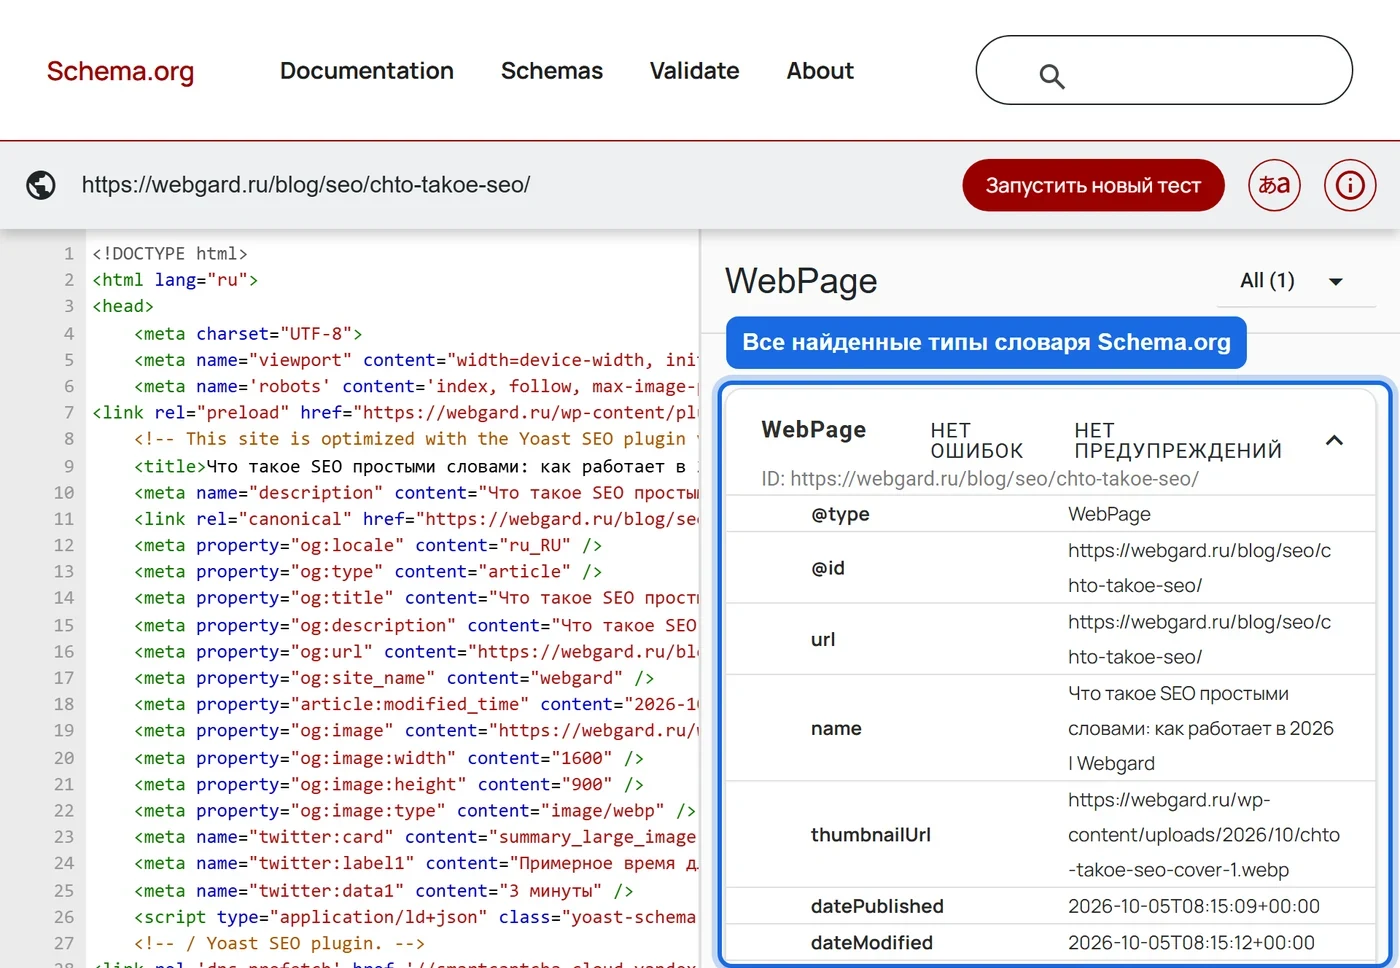The image size is (1400, 968).
Task: Open the Documentation menu
Action: (367, 71)
